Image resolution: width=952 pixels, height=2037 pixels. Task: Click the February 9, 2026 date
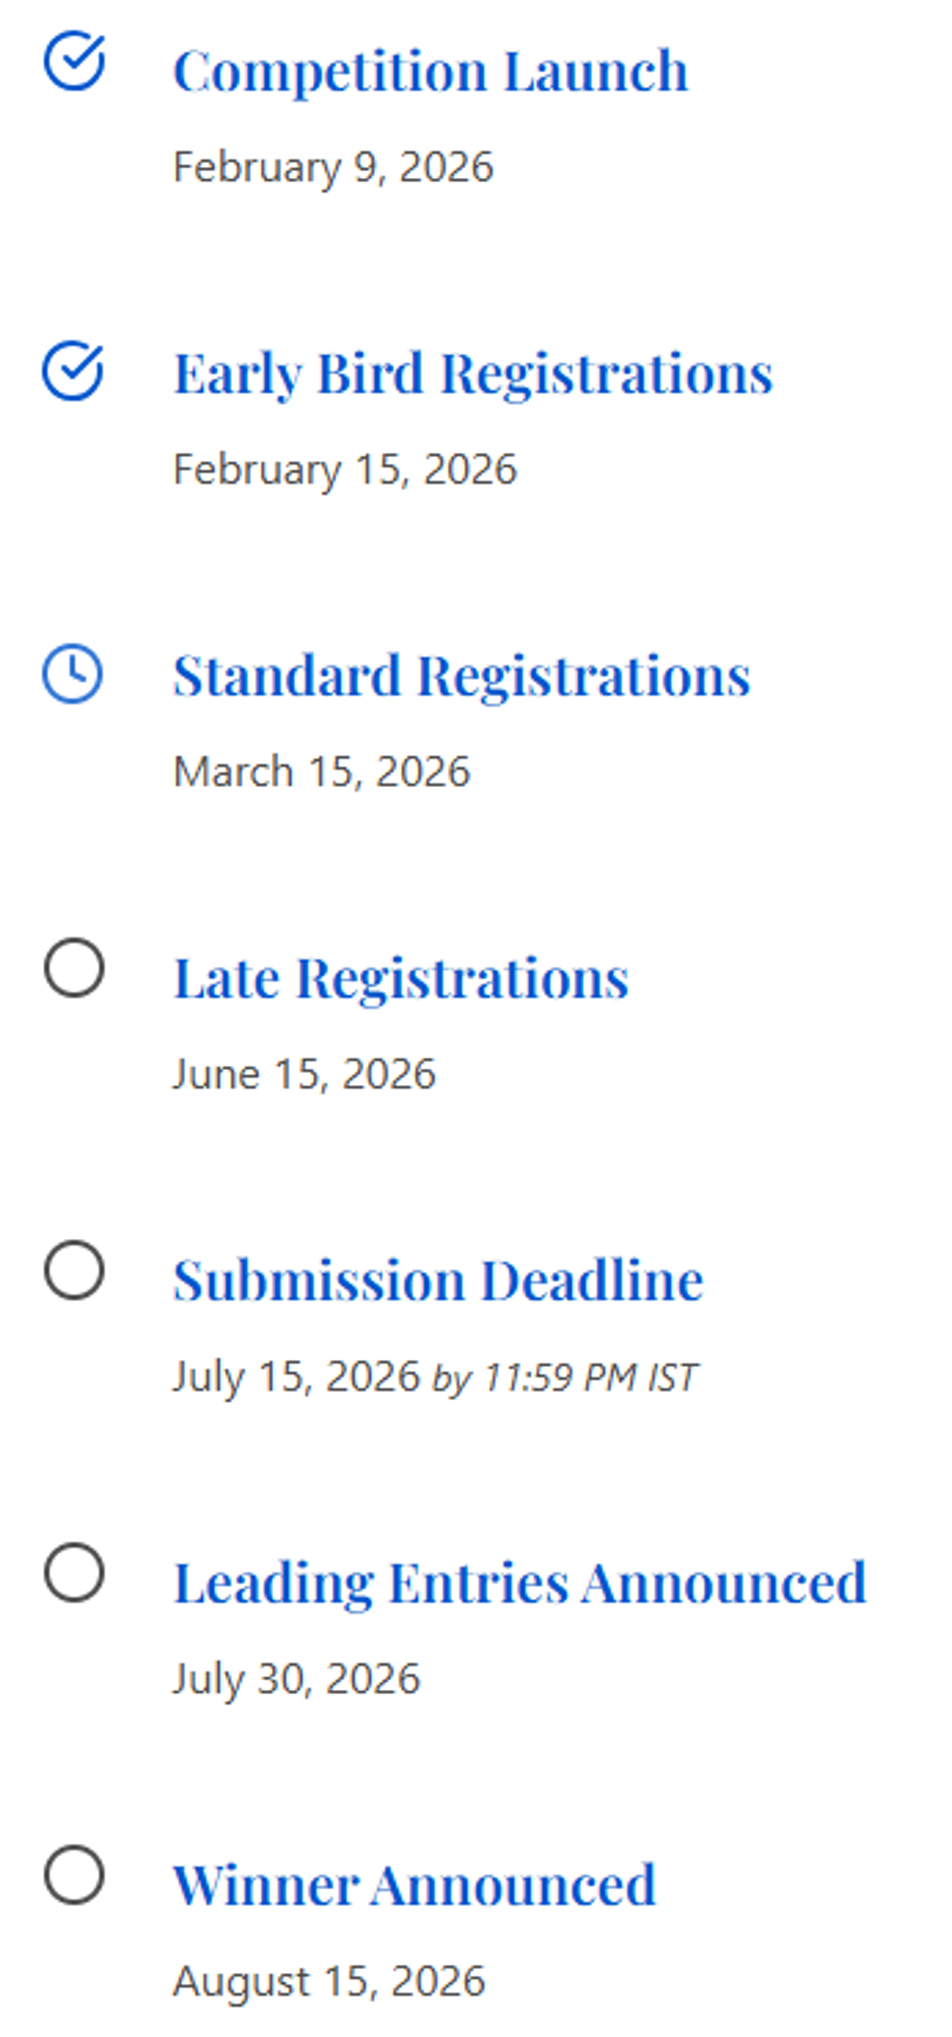tap(333, 167)
